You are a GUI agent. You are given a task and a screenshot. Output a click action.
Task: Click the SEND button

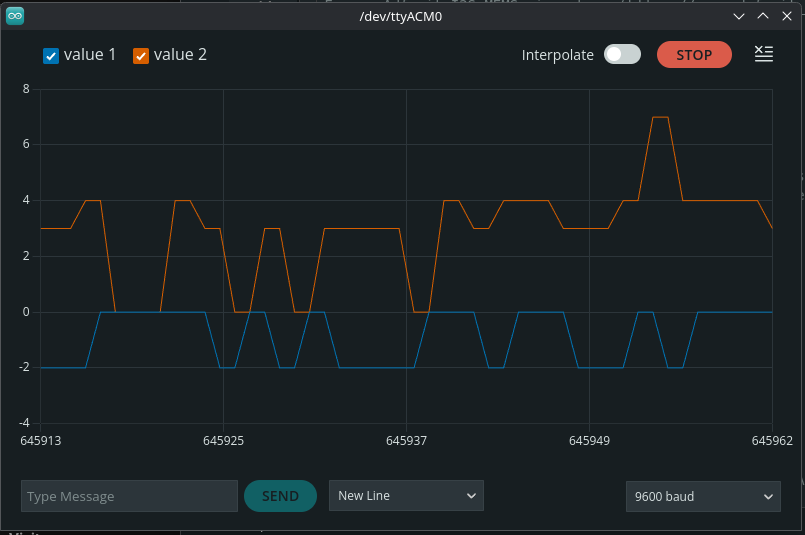(x=280, y=496)
